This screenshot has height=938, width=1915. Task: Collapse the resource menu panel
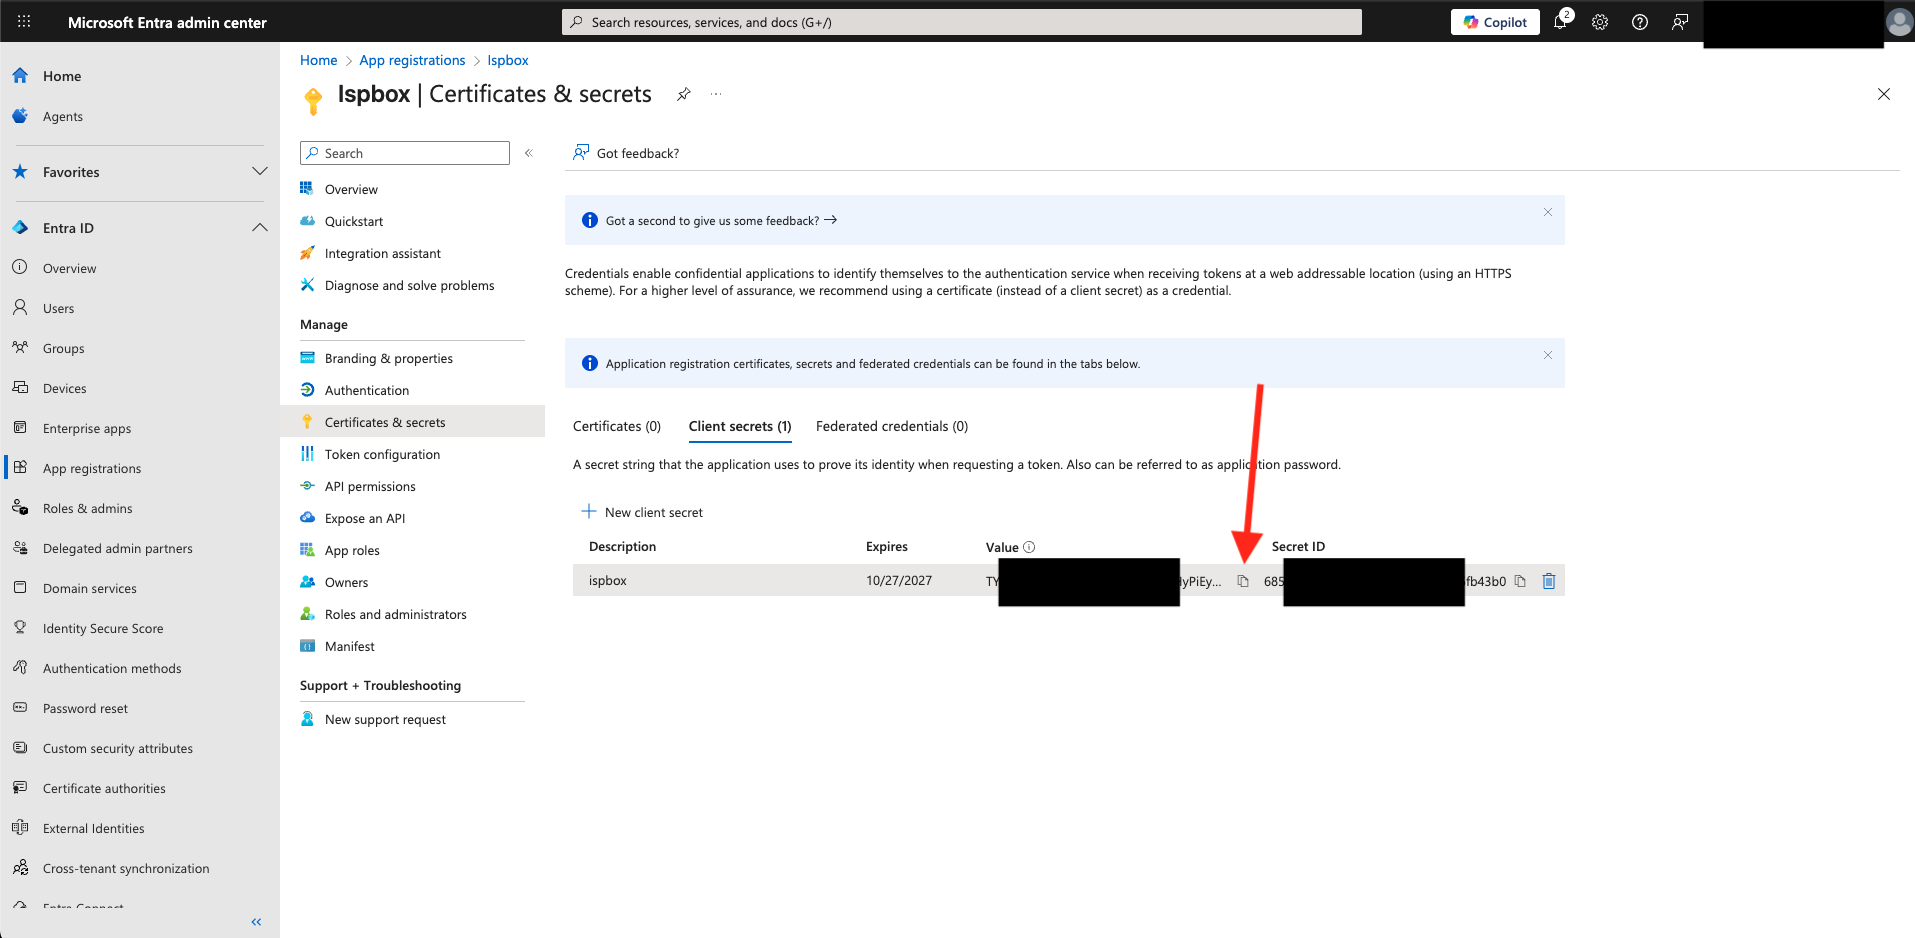[529, 153]
